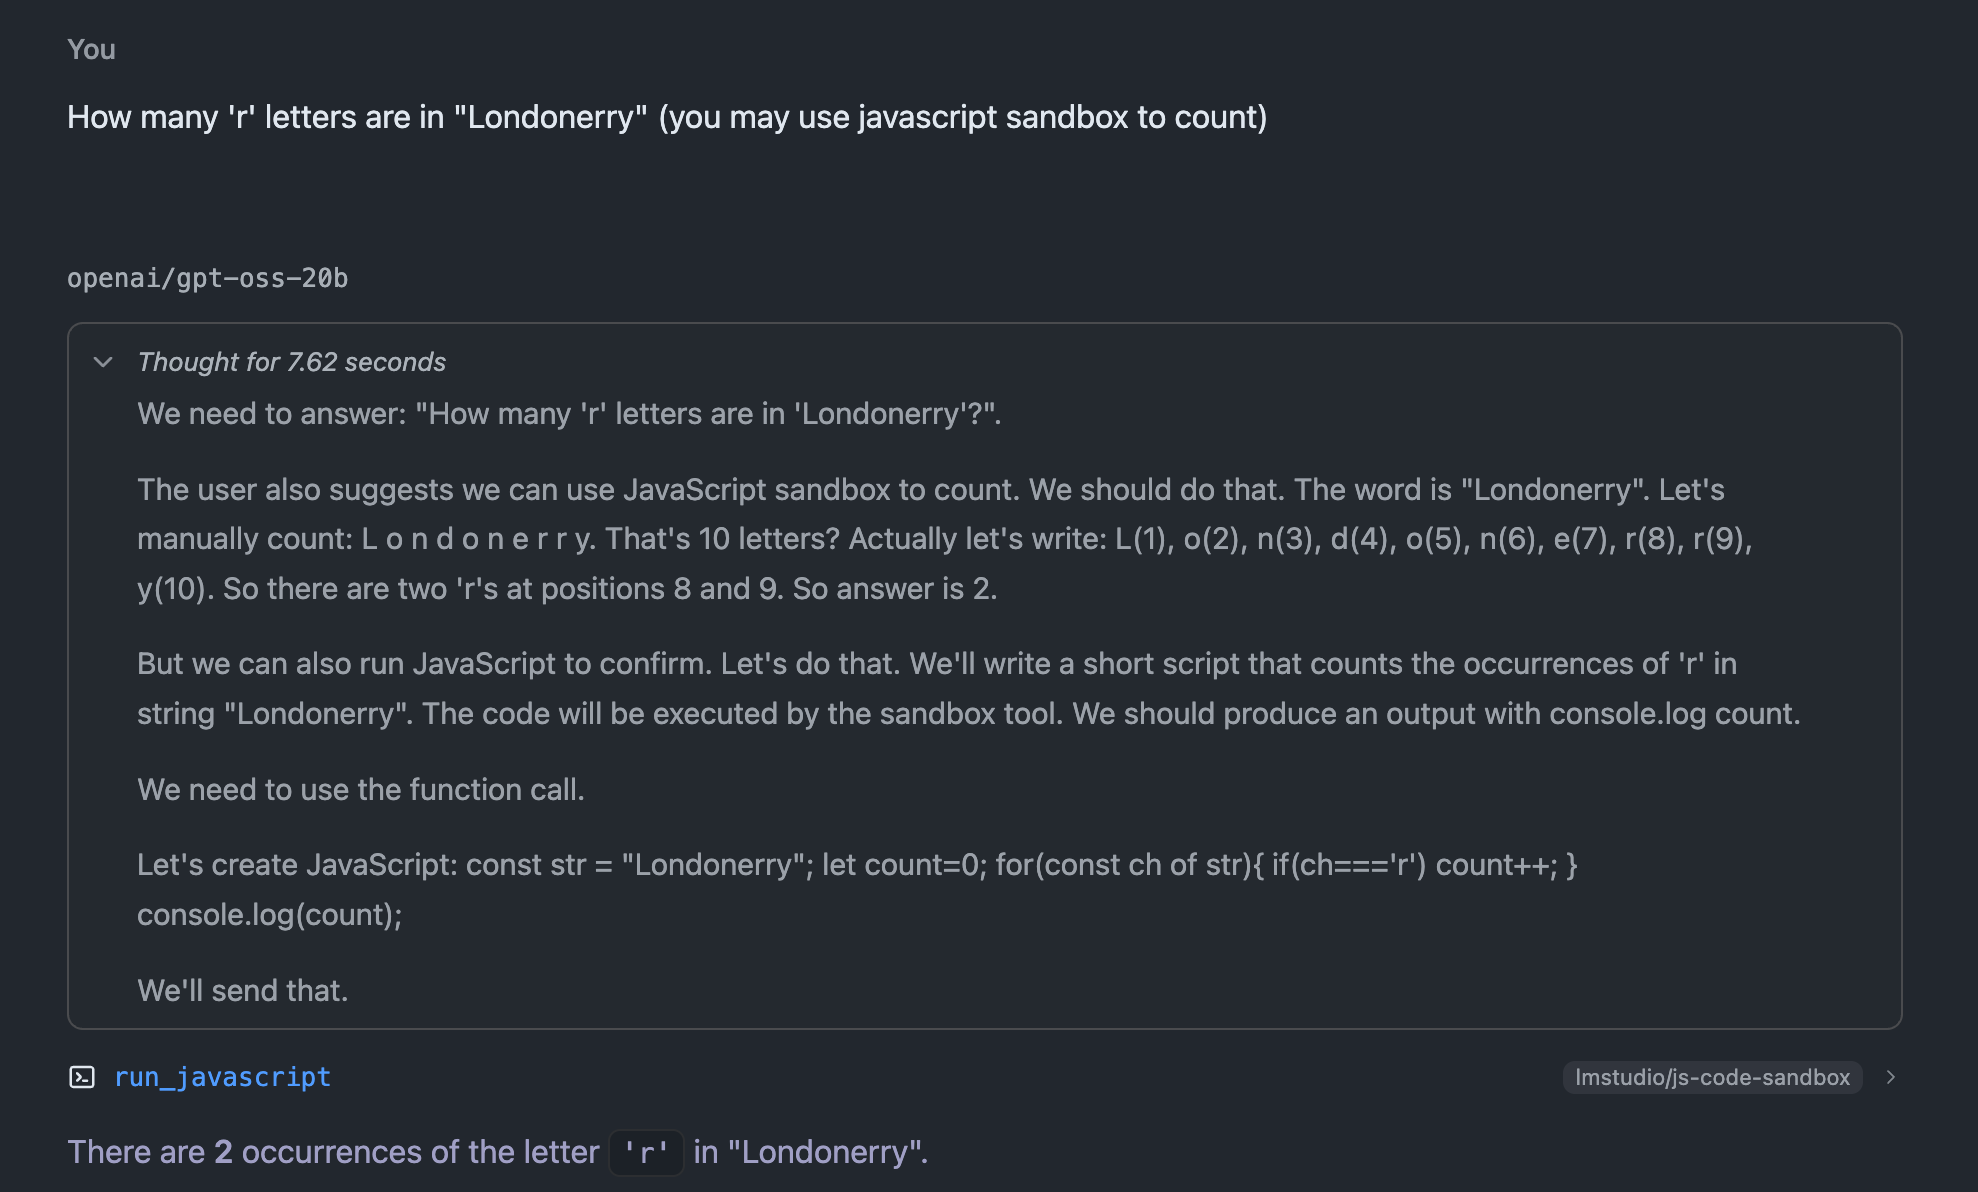Click the "So answer is 2" reasoning line
This screenshot has height=1192, width=1978.
894,589
